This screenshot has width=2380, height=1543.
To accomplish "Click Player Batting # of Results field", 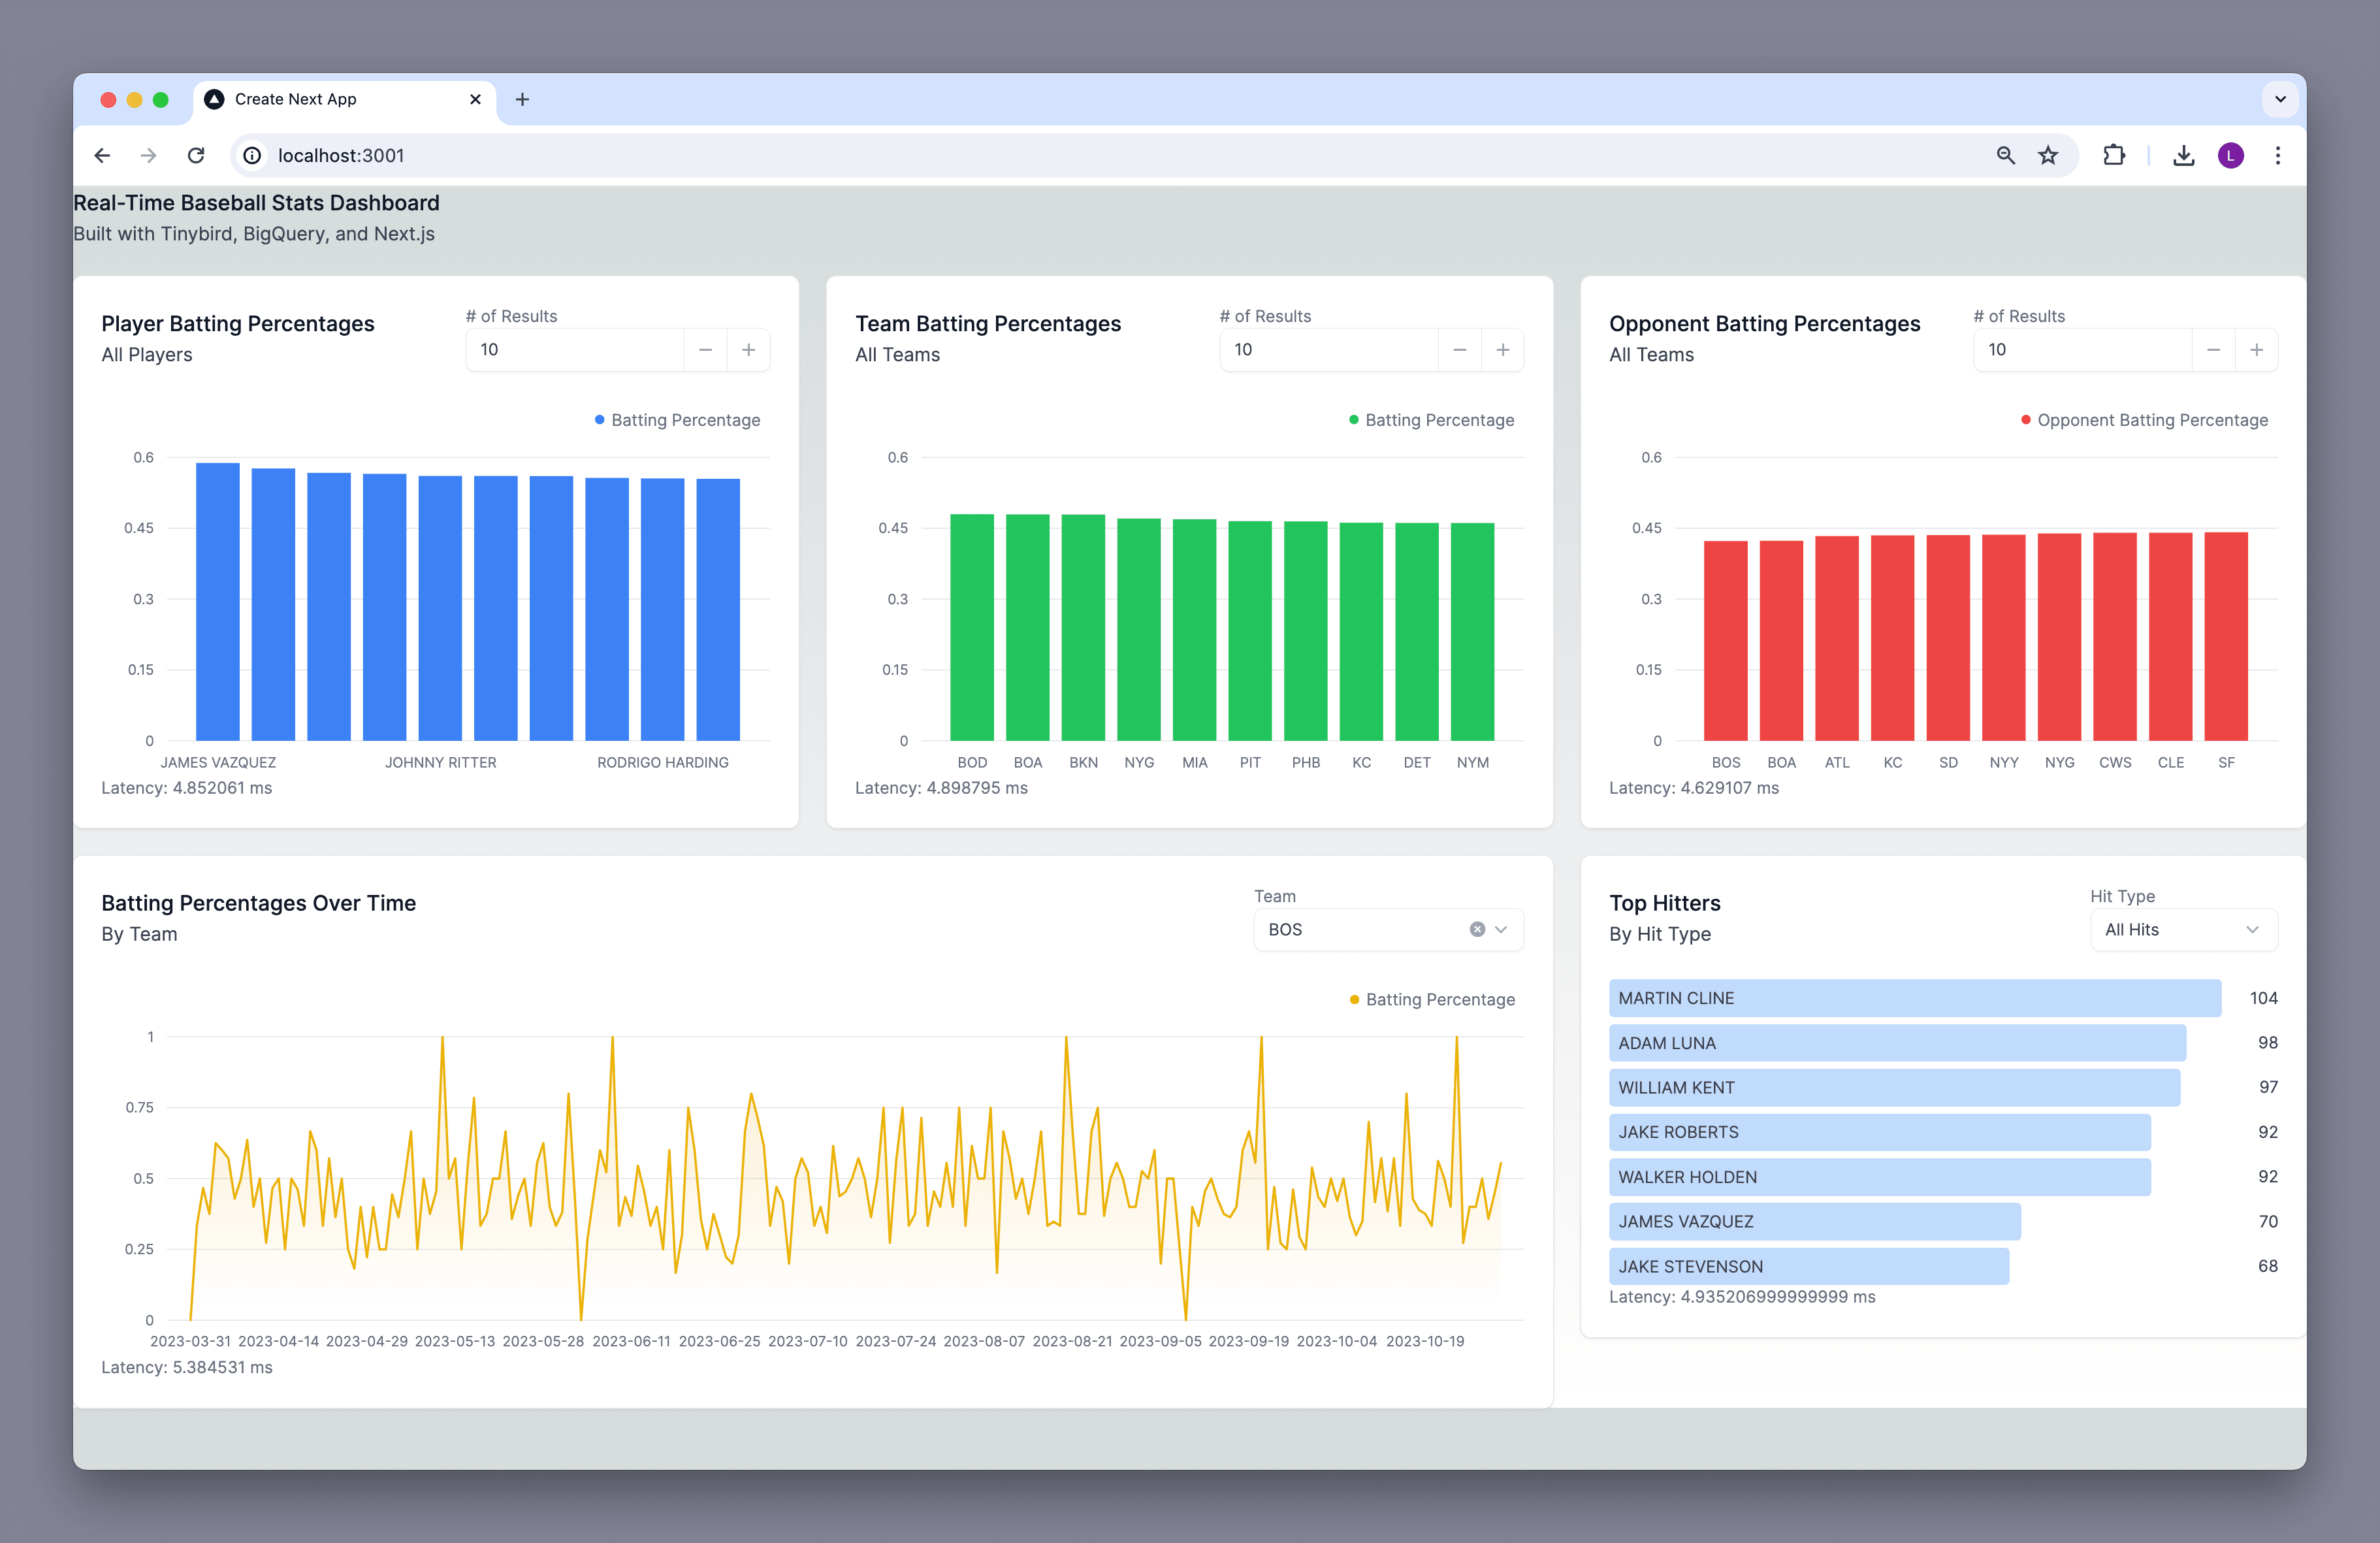I will 575,349.
